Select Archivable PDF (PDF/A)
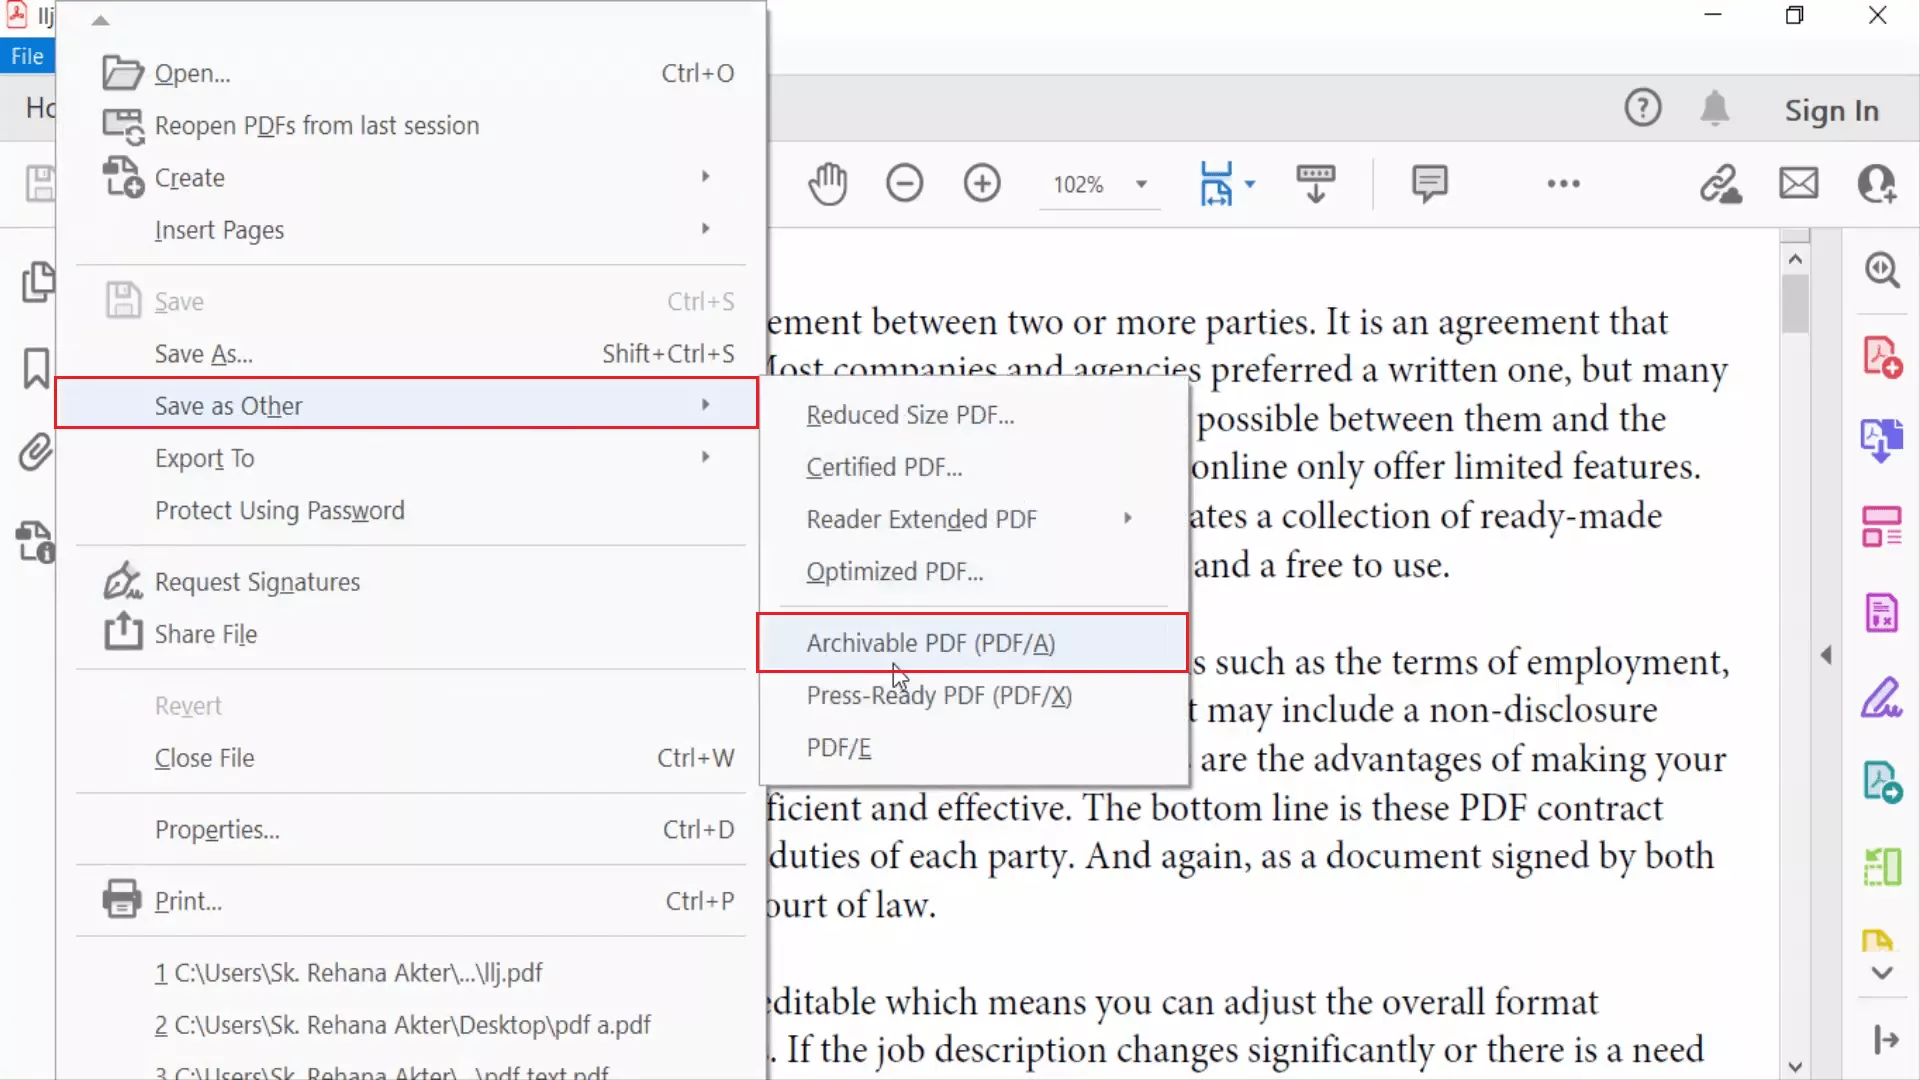 930,643
